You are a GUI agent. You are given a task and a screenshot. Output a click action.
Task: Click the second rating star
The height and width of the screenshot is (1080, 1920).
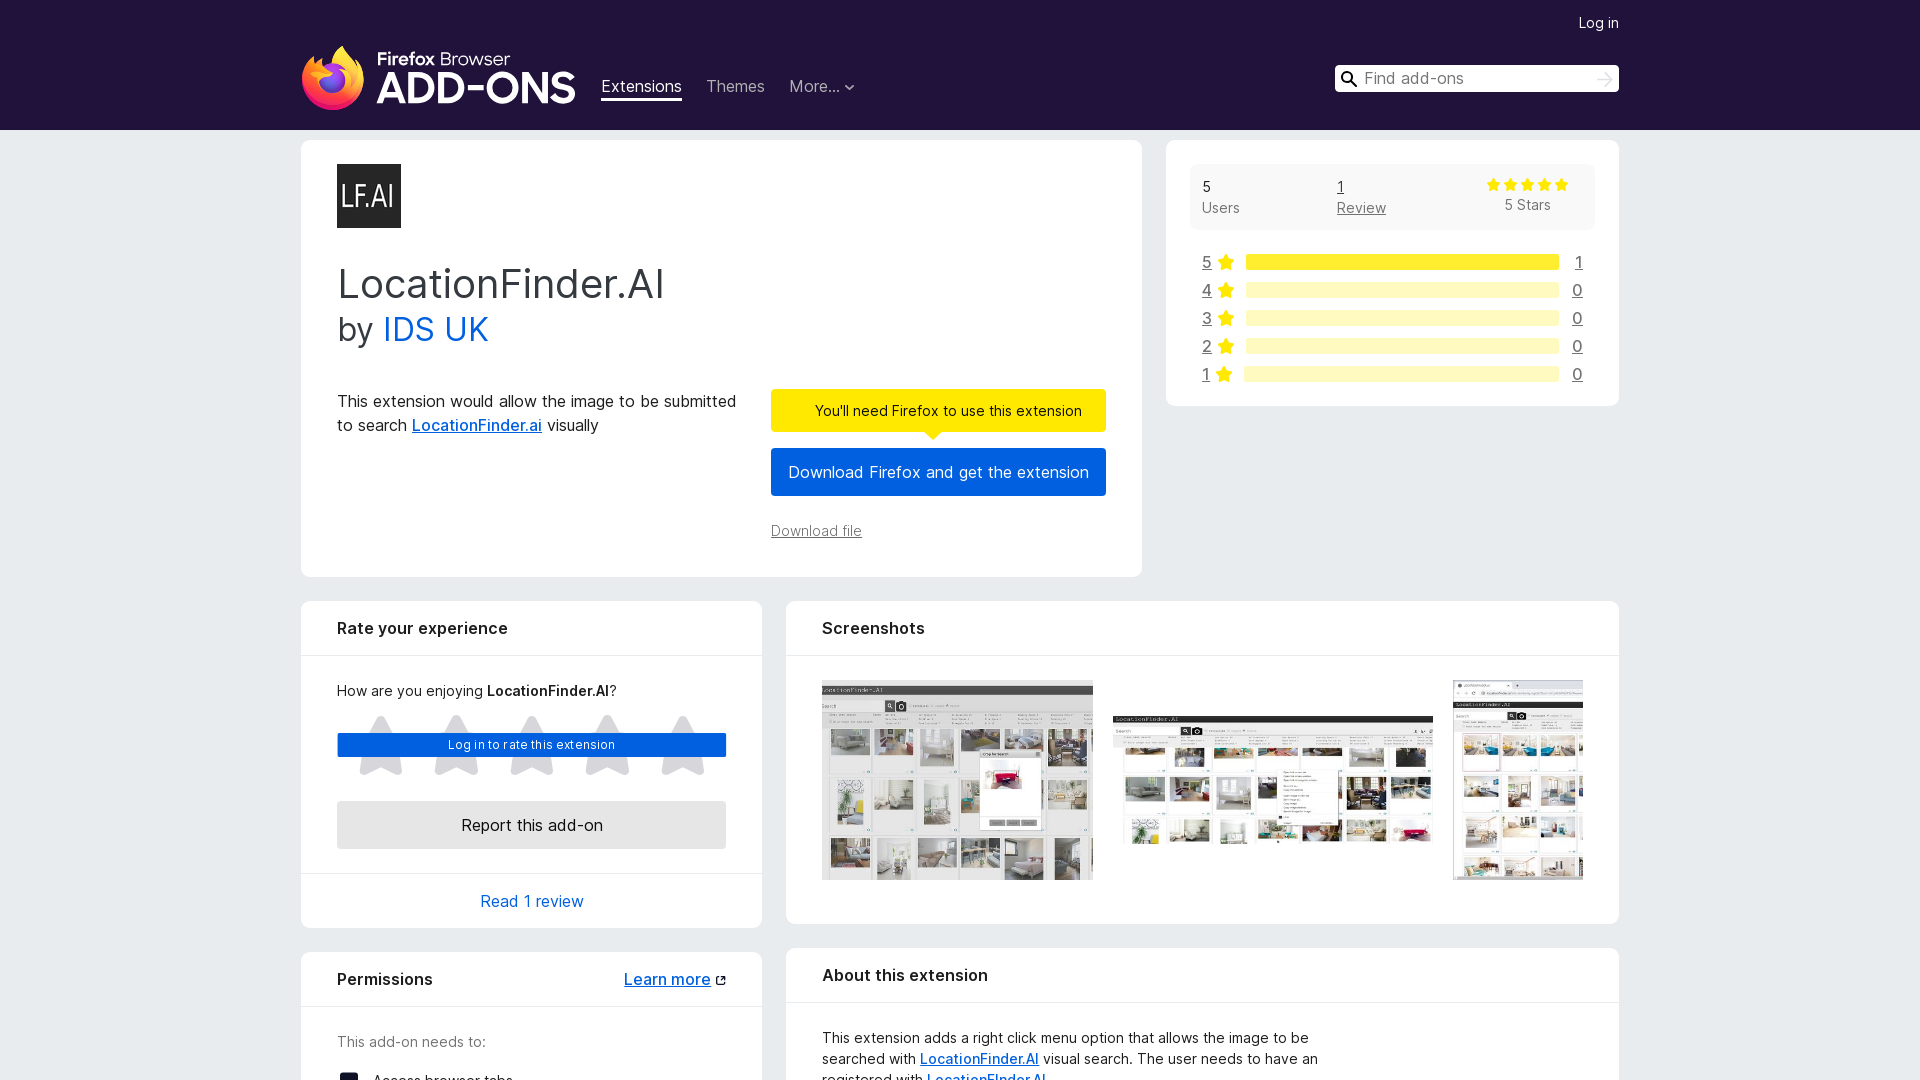click(x=456, y=745)
